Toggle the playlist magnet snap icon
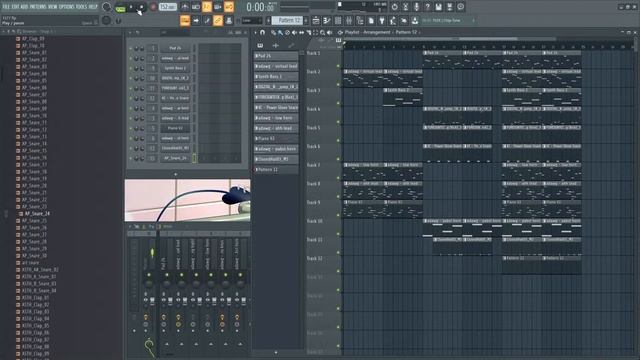Viewport: 640px width, 360px height. [262, 32]
